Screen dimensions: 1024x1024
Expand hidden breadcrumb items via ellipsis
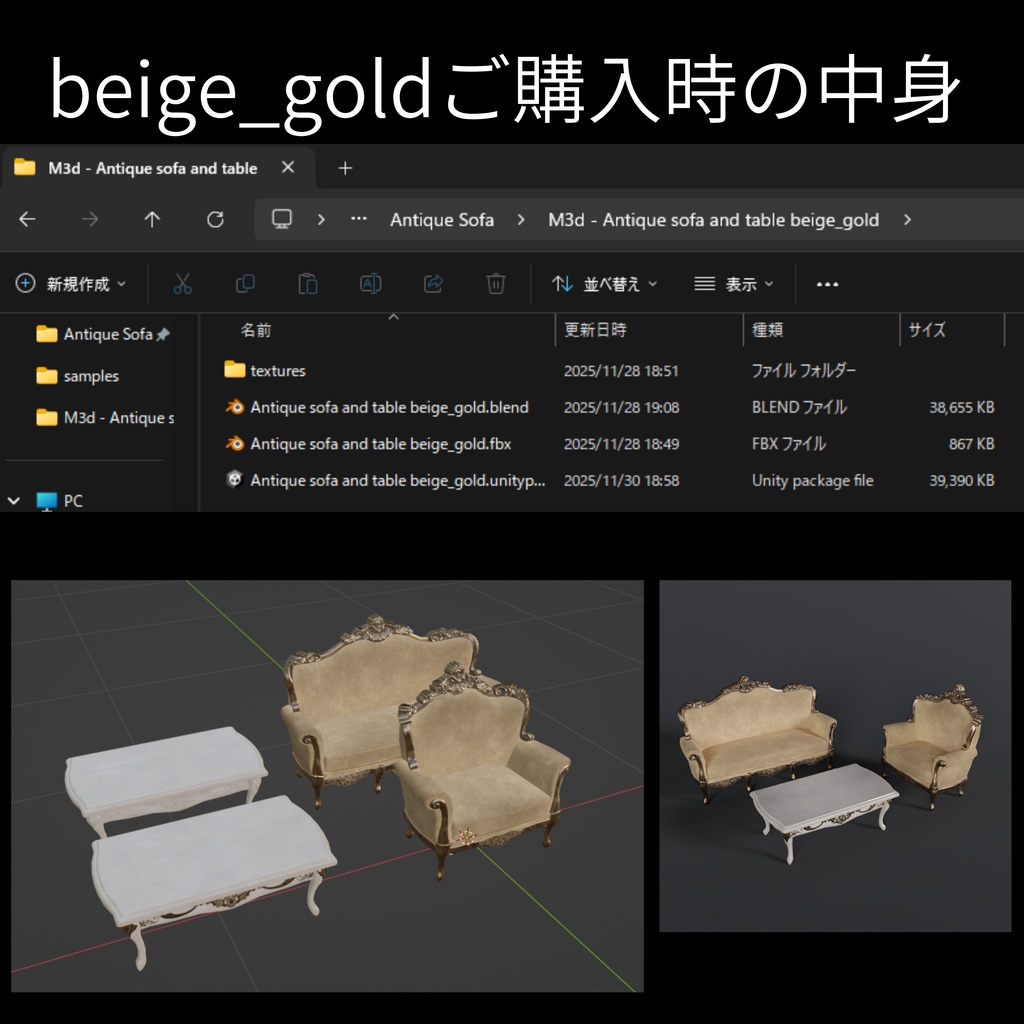[x=358, y=219]
